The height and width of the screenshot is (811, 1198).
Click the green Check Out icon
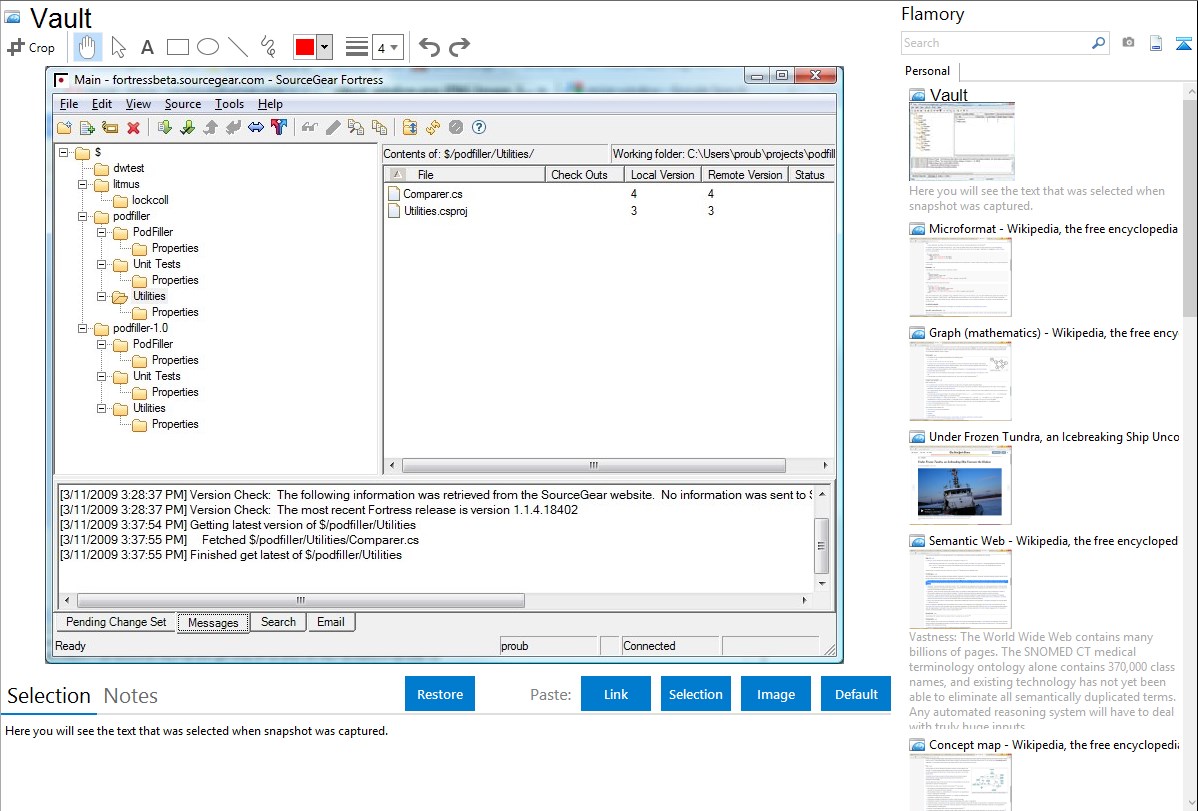click(x=187, y=128)
